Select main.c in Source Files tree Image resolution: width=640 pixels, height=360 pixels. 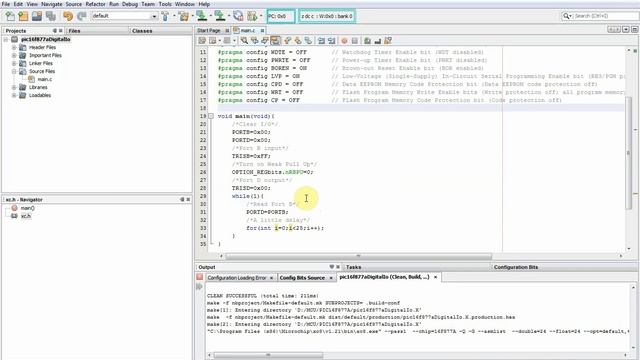pos(44,79)
